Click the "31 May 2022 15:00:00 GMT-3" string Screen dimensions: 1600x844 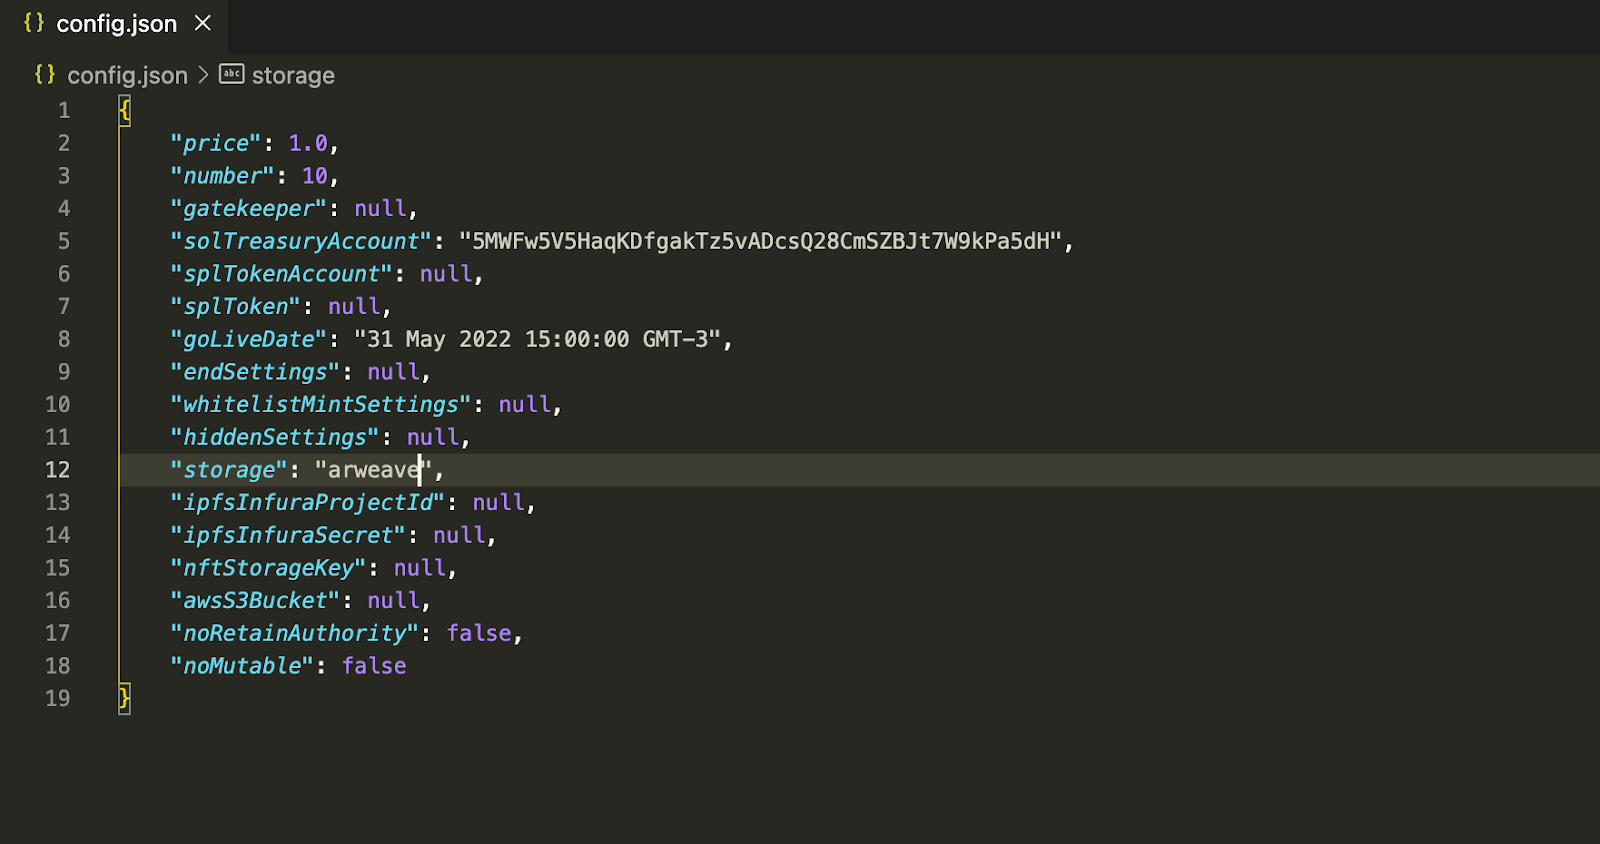pos(538,340)
